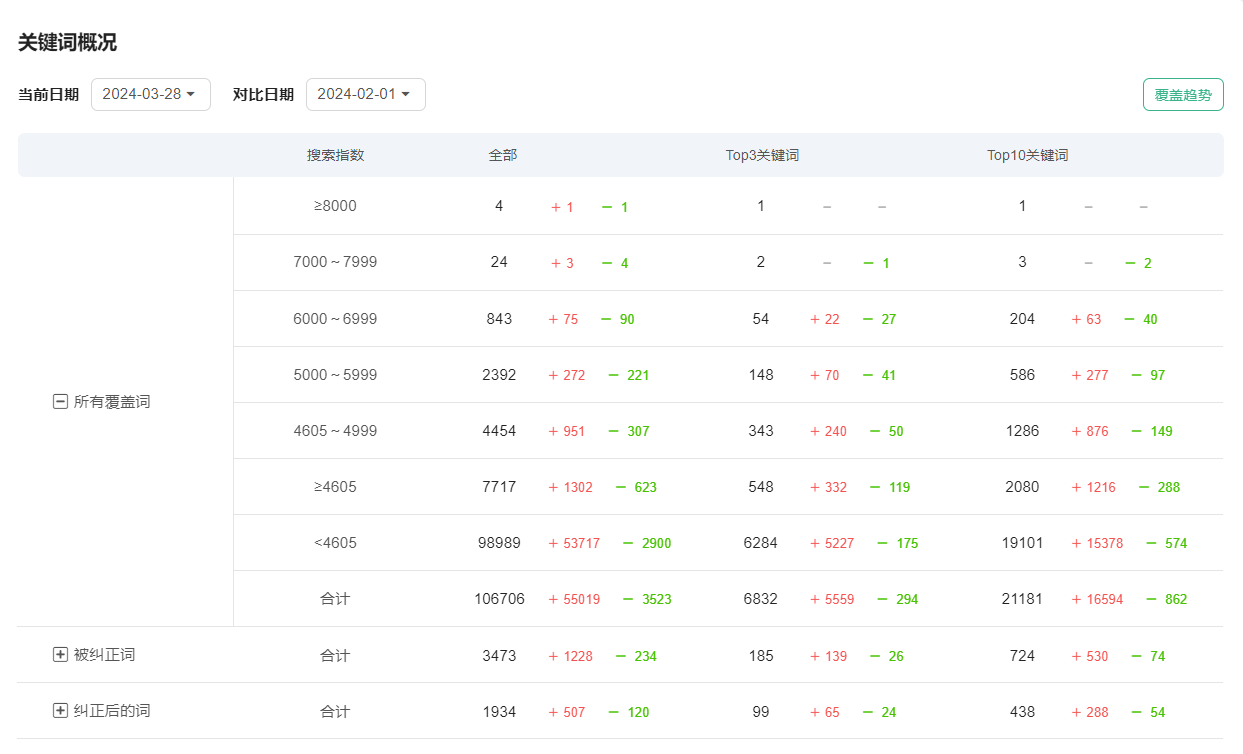Open the 对比日期 dropdown showing 2024-02-01
The height and width of the screenshot is (754, 1243).
click(365, 94)
